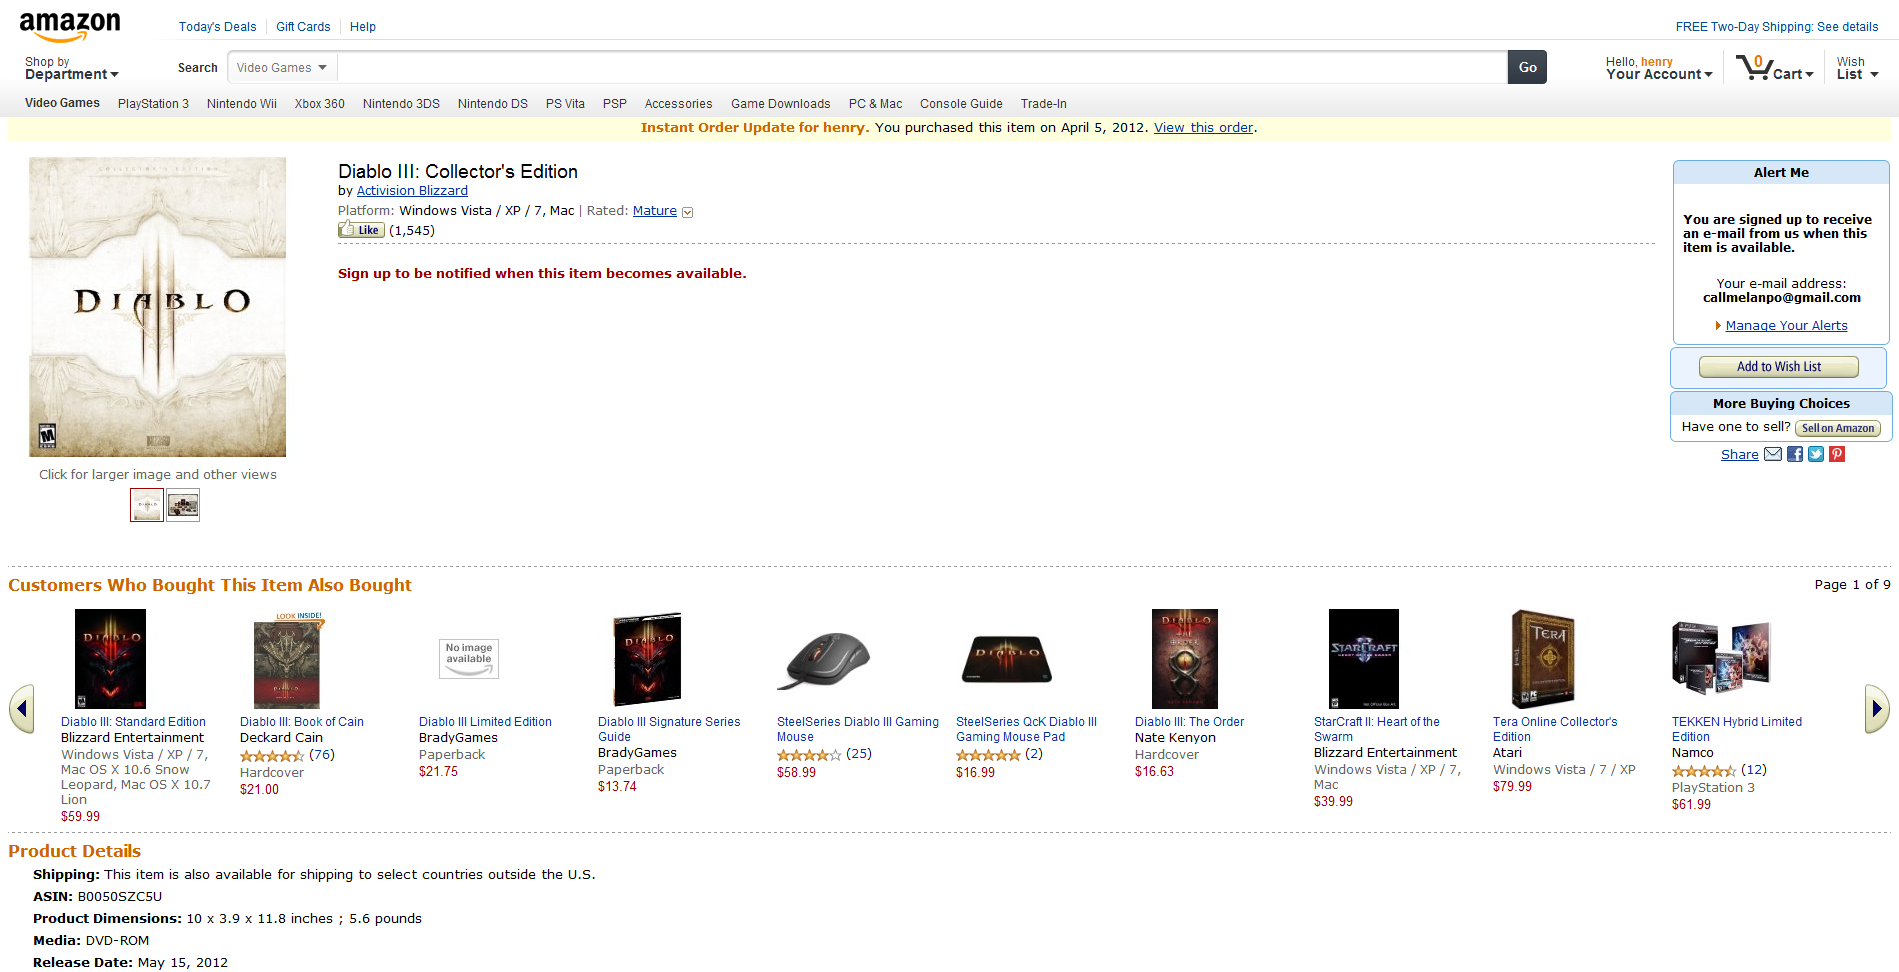
Task: Click the Mature rating link
Action: pos(655,211)
